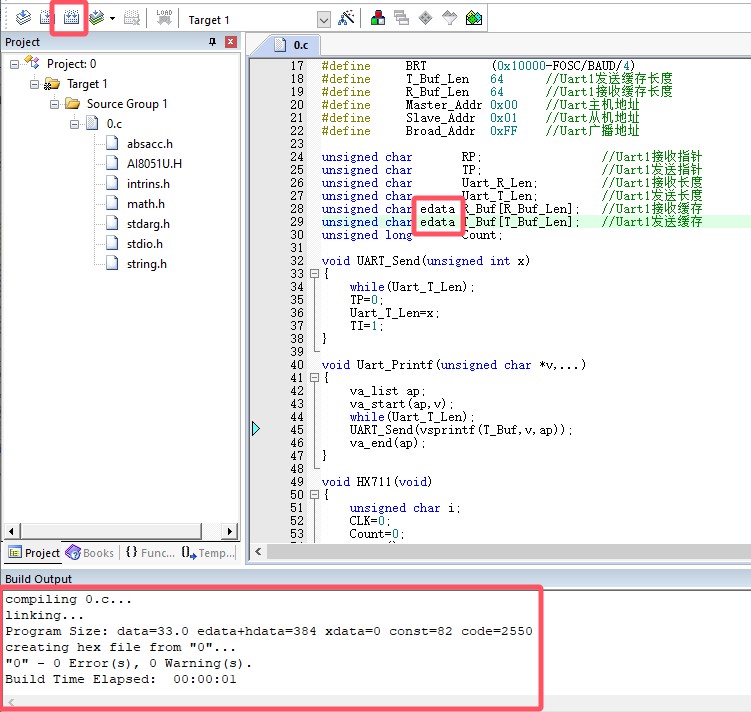Open intrins.h header in tree
751x712 pixels.
coord(148,184)
